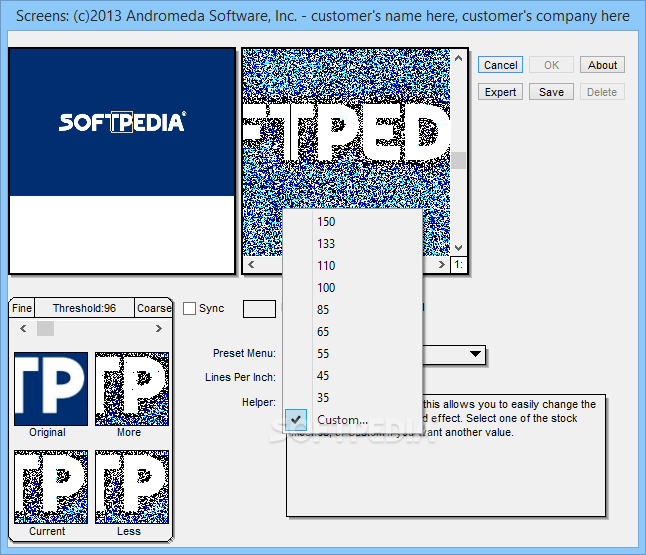
Task: Switch to Expert mode
Action: tap(500, 92)
